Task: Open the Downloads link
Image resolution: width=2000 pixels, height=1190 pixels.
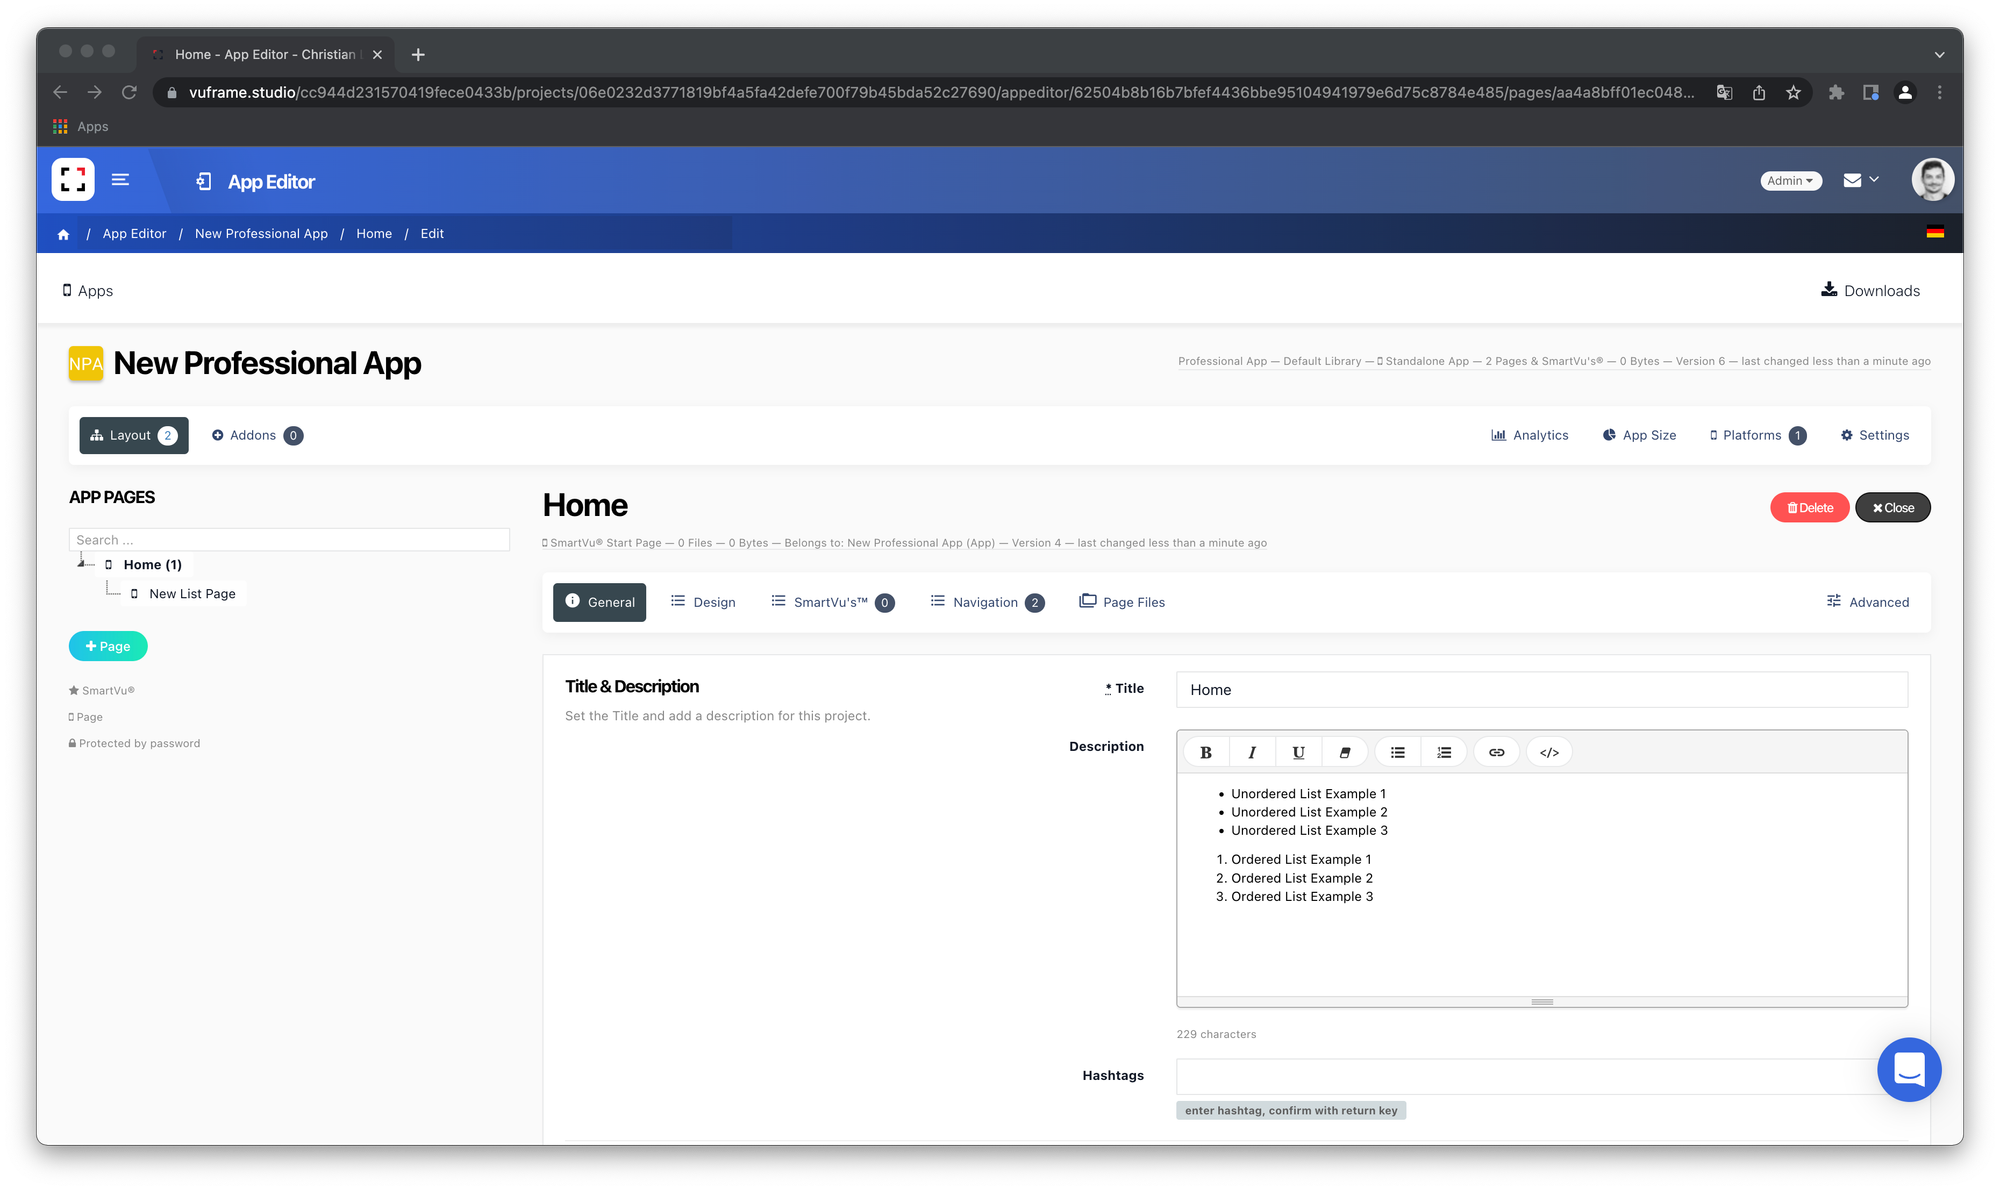Action: [1870, 290]
